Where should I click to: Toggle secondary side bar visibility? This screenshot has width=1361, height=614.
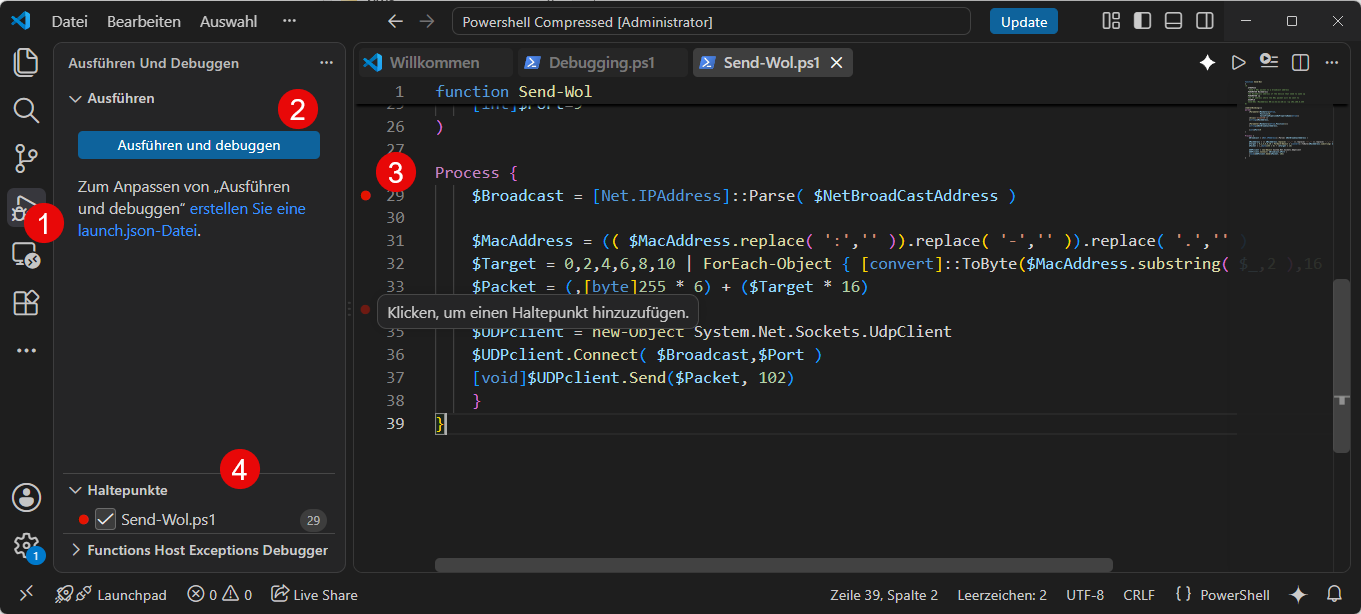pos(1205,21)
